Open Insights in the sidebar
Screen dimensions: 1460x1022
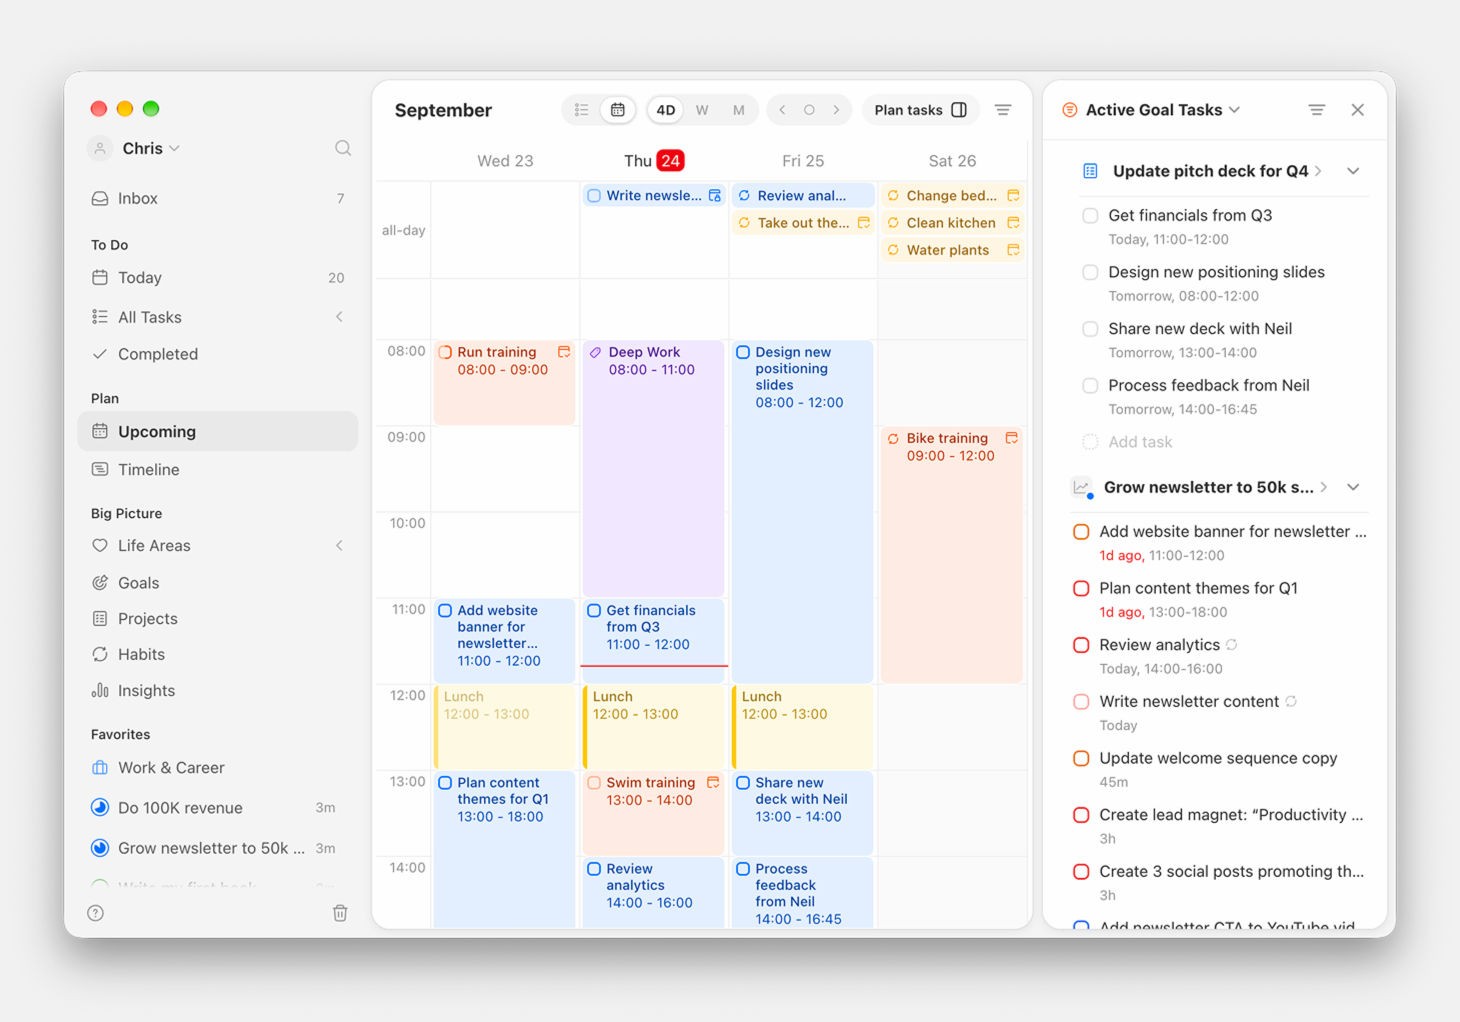[x=218, y=690]
